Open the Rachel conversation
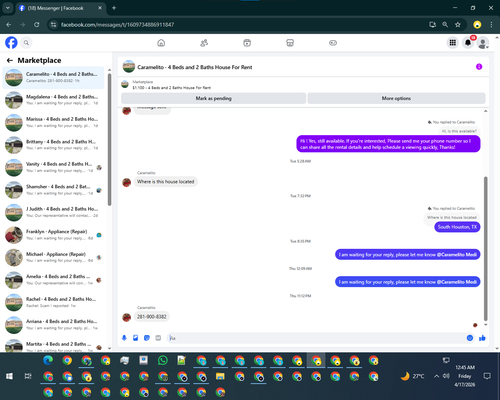The width and height of the screenshot is (500, 400). pyautogui.click(x=53, y=302)
